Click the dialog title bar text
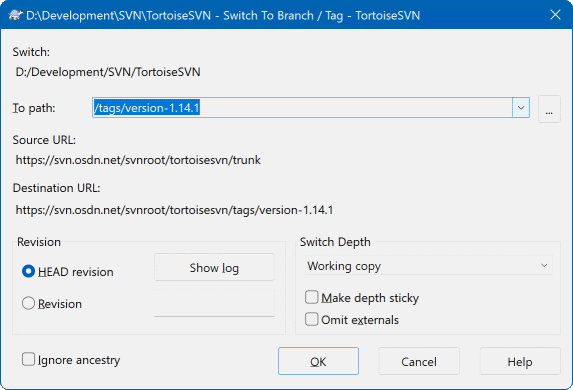The height and width of the screenshot is (390, 573). [x=223, y=16]
